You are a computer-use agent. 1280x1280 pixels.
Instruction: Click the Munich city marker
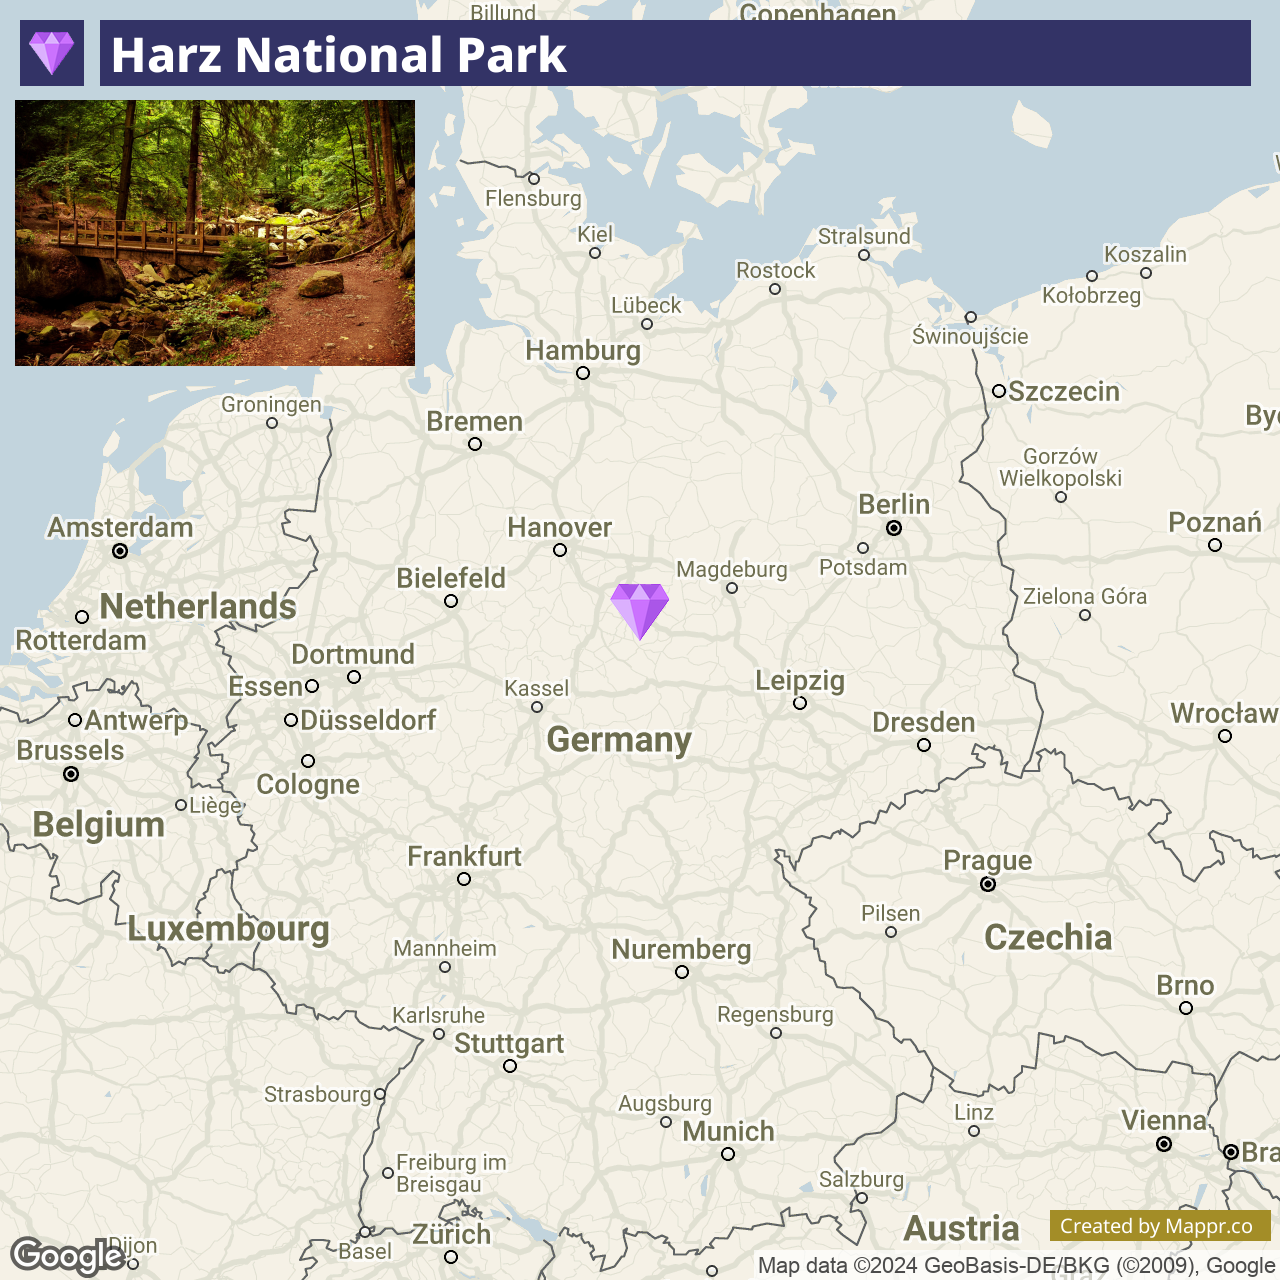click(728, 1154)
